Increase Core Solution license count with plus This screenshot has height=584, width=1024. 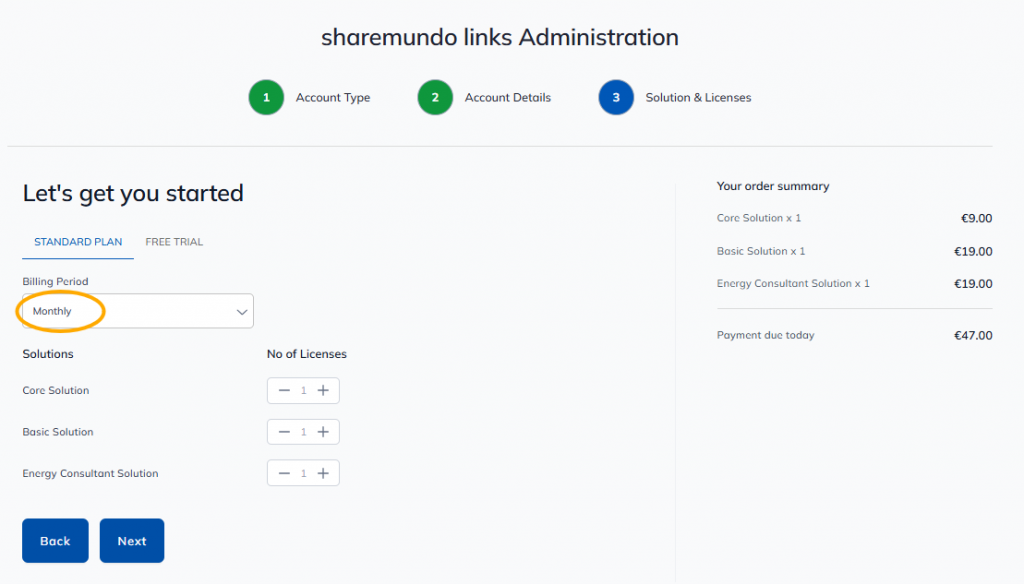click(x=323, y=391)
